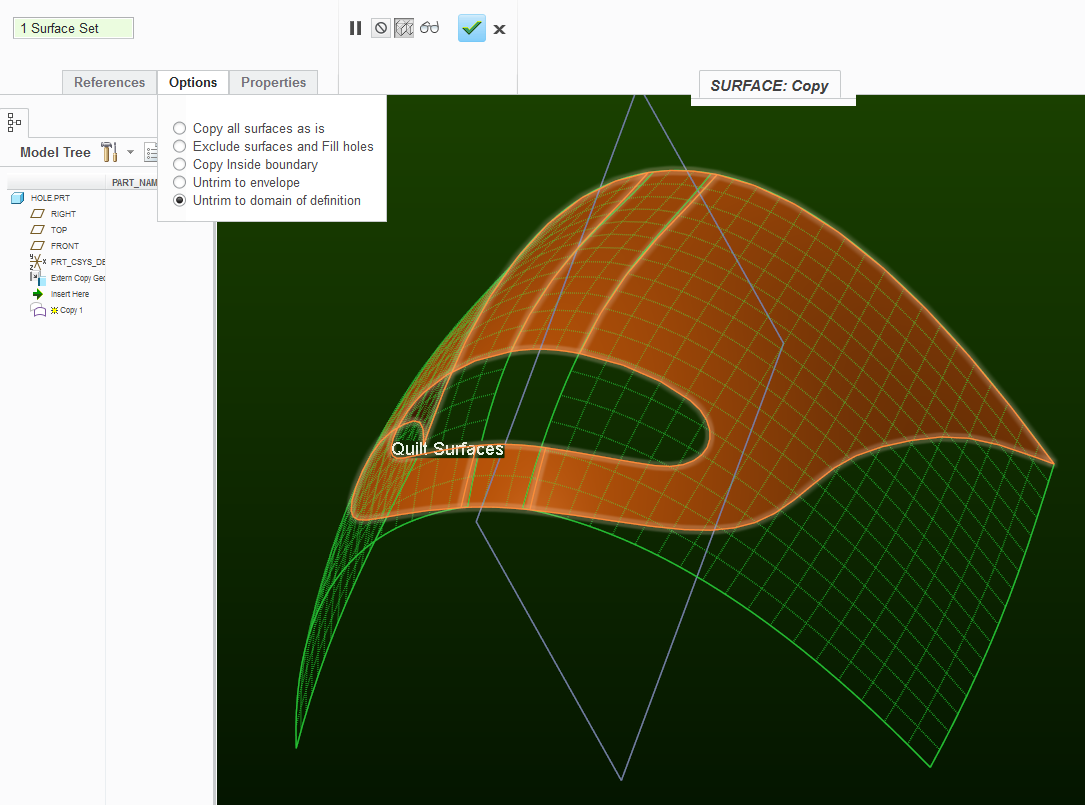Click the glasses verify-preview icon
This screenshot has height=805, width=1085.
pos(429,28)
